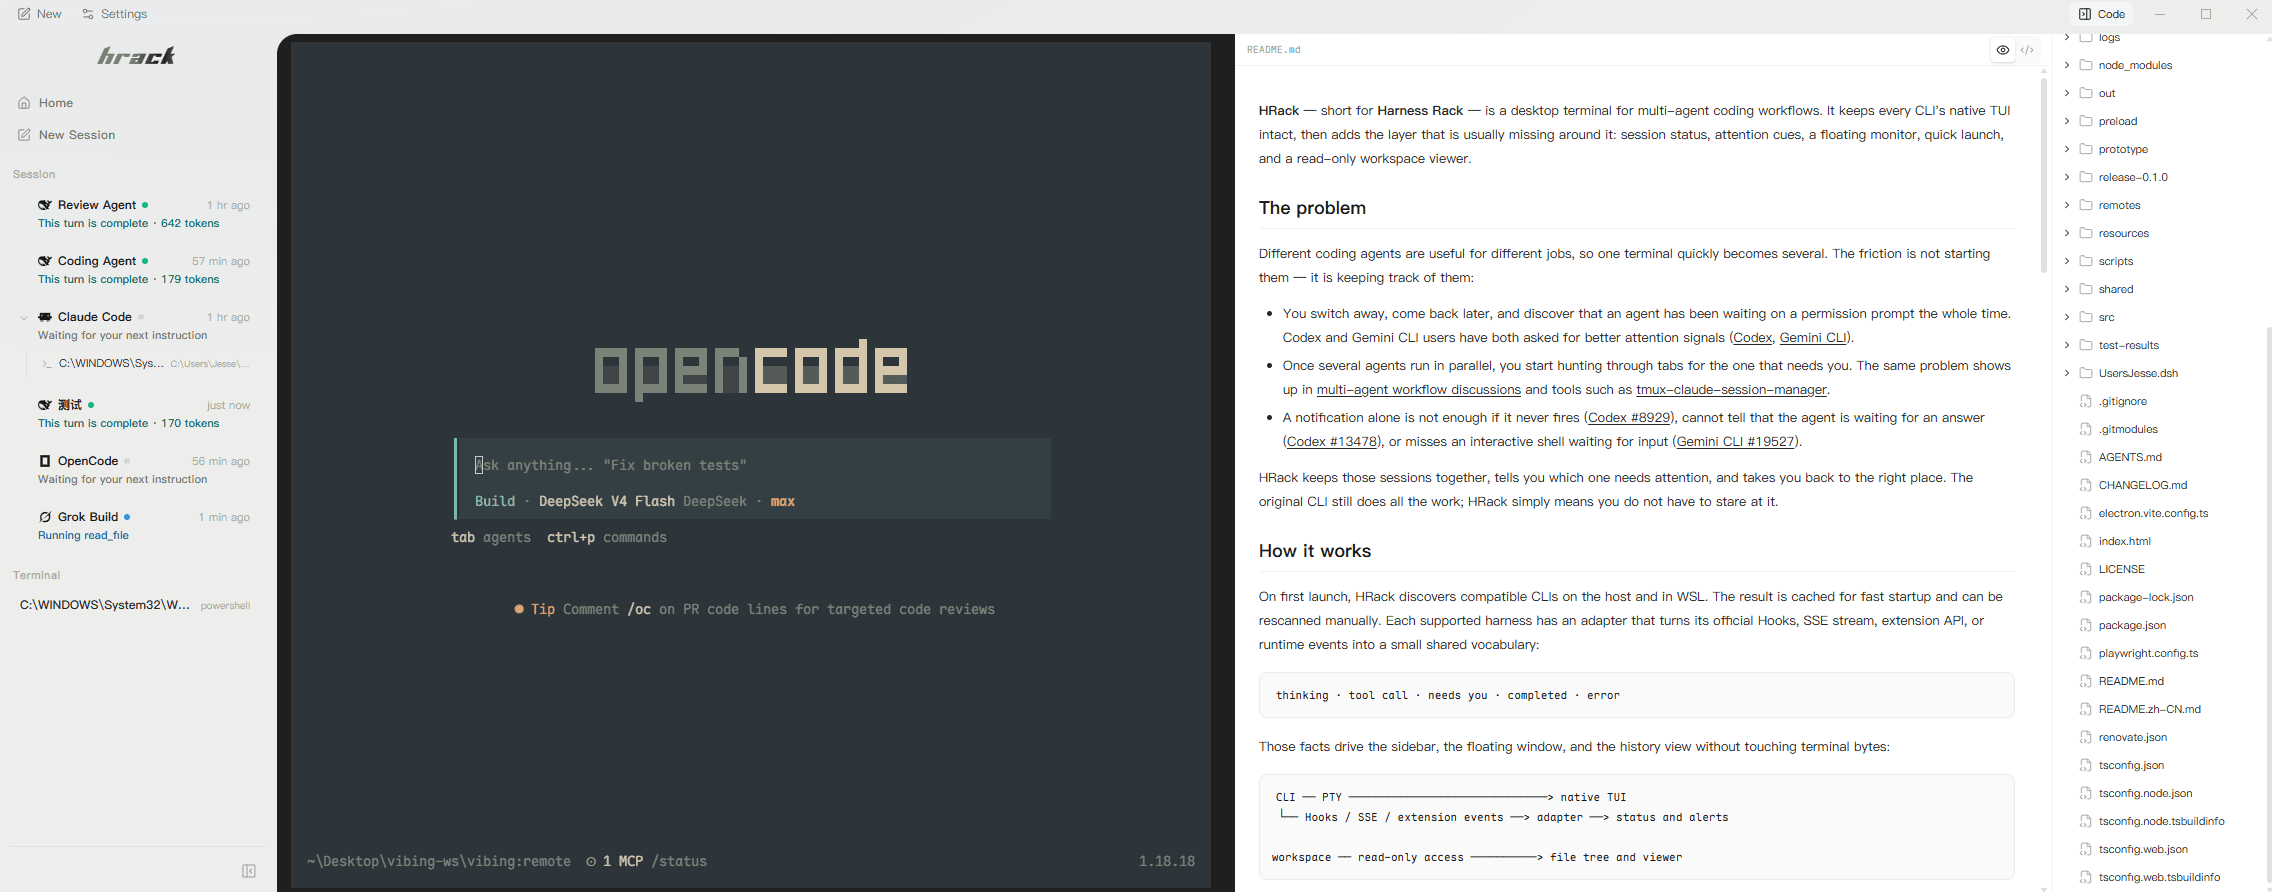
Task: Expand the preload folder chevron
Action: click(x=2067, y=121)
